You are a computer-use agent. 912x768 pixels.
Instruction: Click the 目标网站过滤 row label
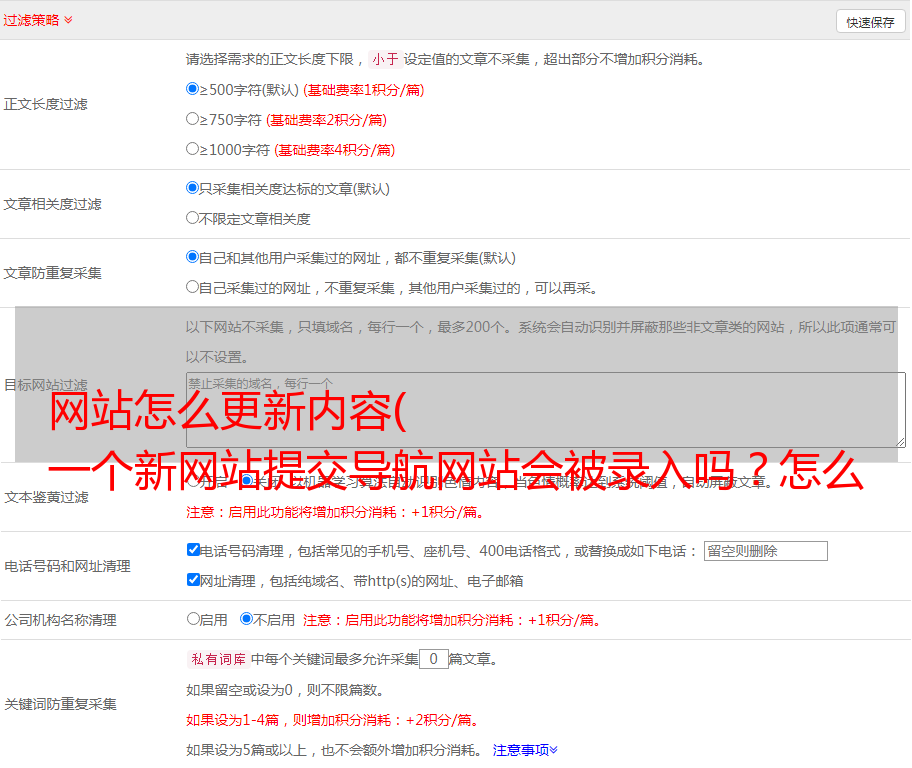(x=45, y=385)
